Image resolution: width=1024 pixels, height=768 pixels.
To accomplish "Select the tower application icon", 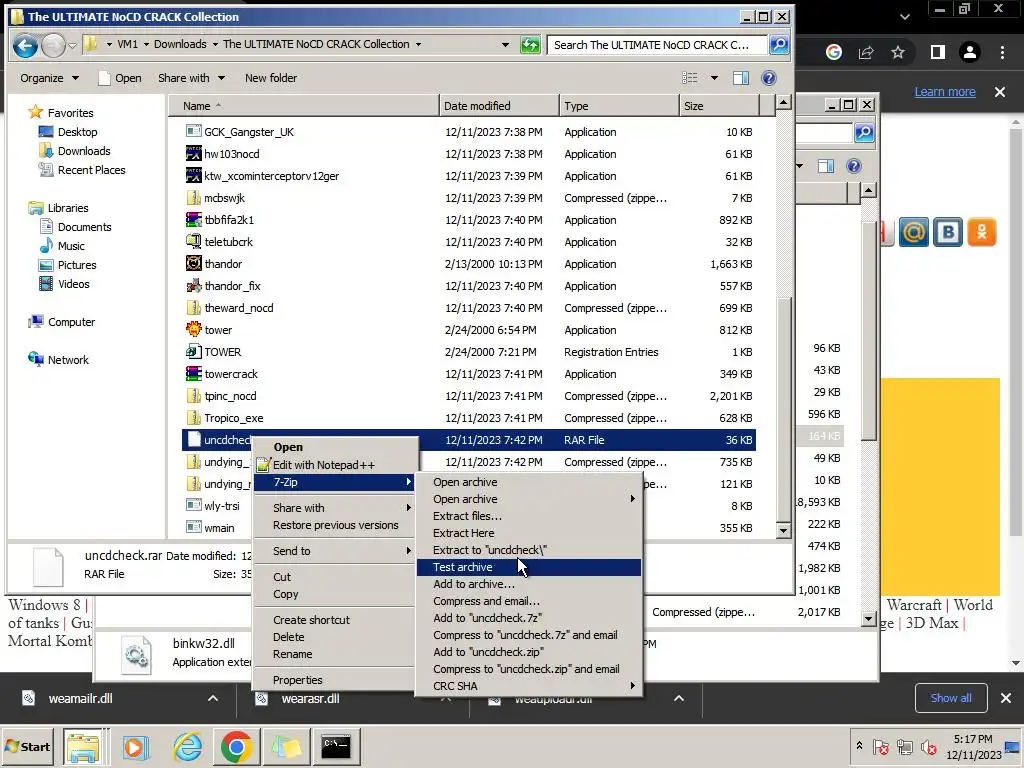I will pos(193,329).
